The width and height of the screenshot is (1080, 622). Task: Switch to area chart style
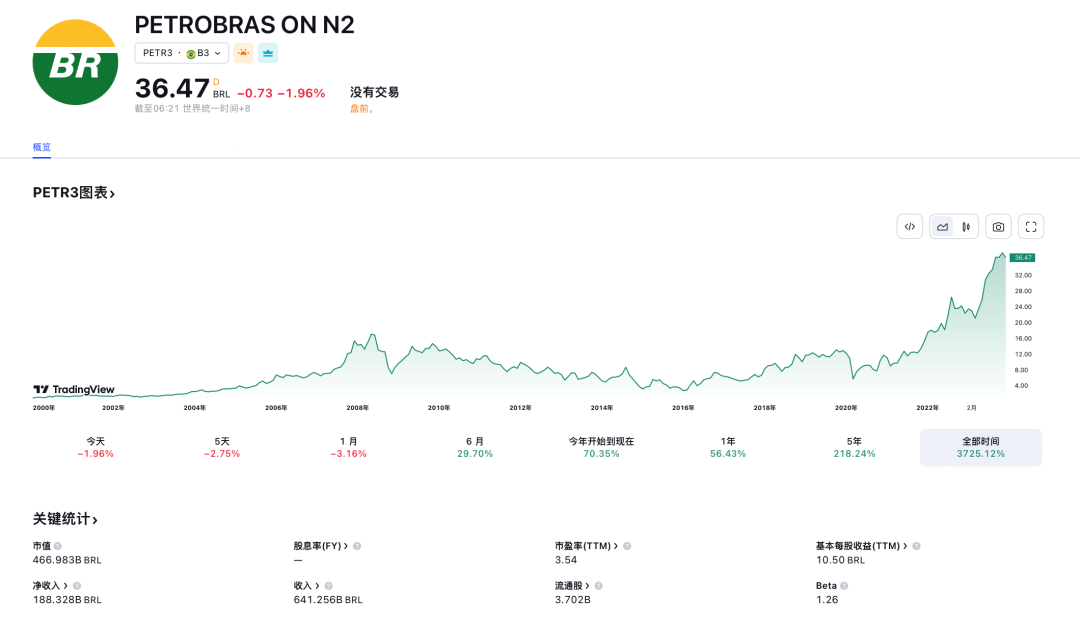pos(942,227)
